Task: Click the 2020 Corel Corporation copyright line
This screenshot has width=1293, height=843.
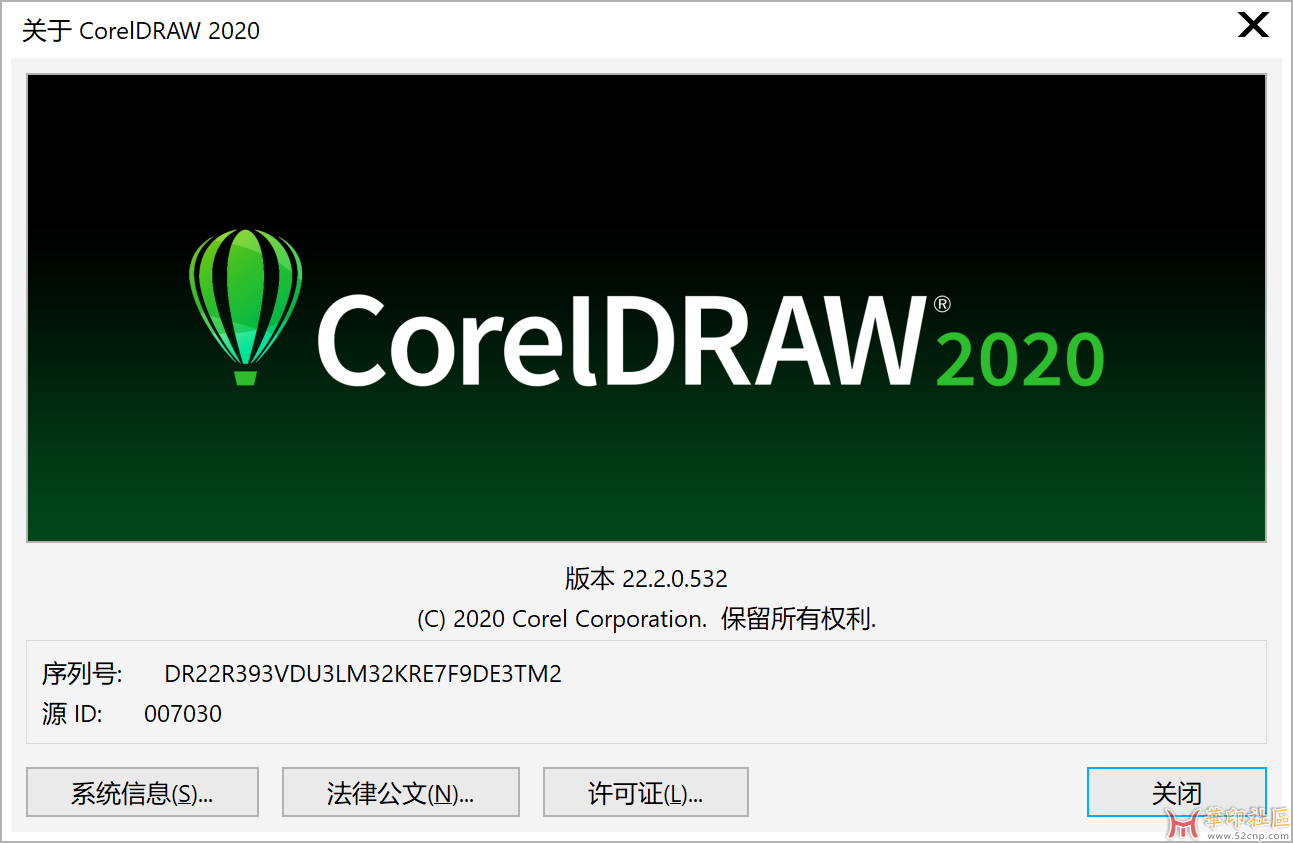Action: click(646, 619)
